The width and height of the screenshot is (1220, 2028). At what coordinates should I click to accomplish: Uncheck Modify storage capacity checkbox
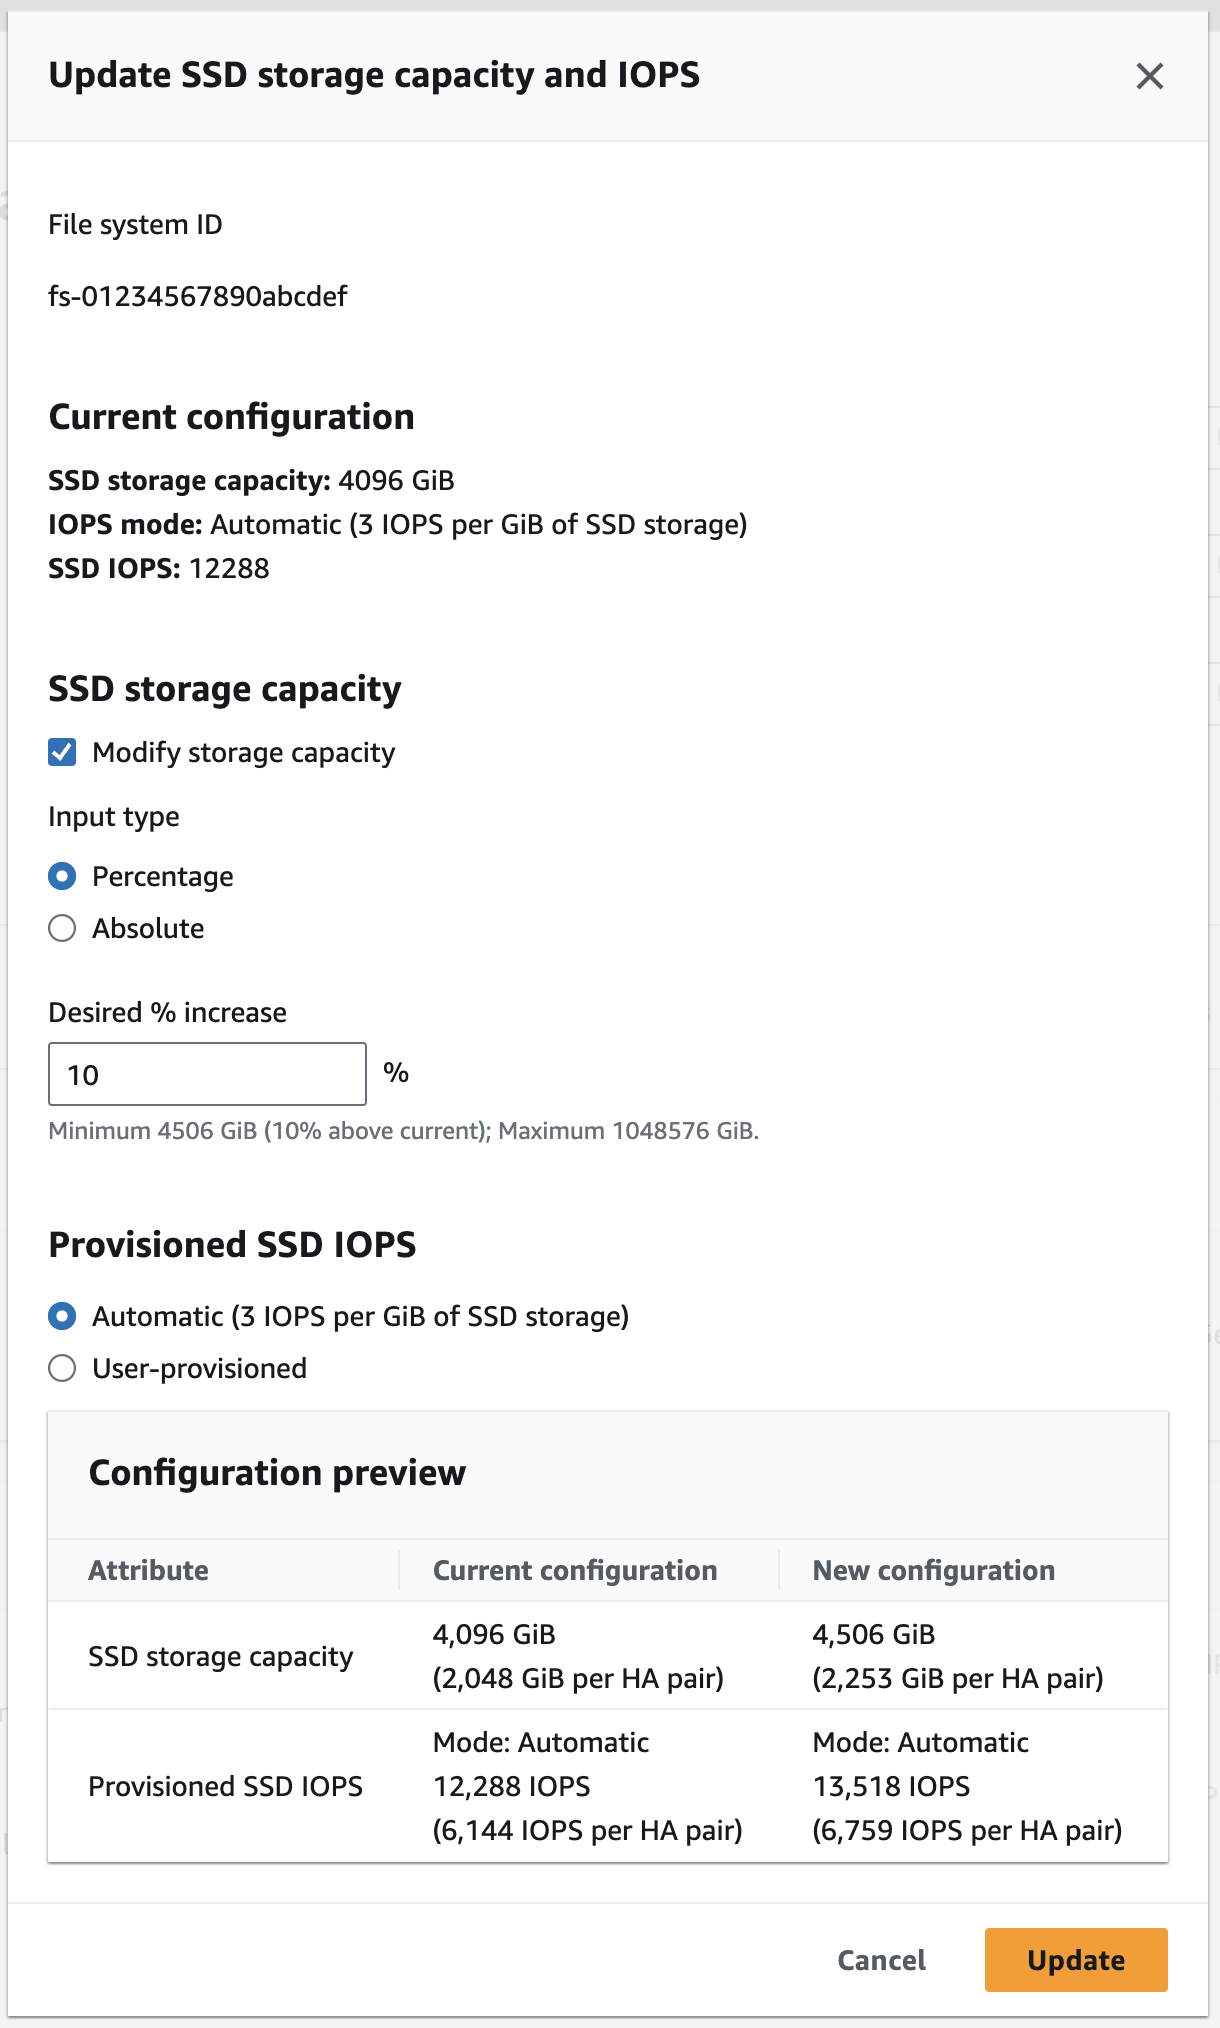62,752
